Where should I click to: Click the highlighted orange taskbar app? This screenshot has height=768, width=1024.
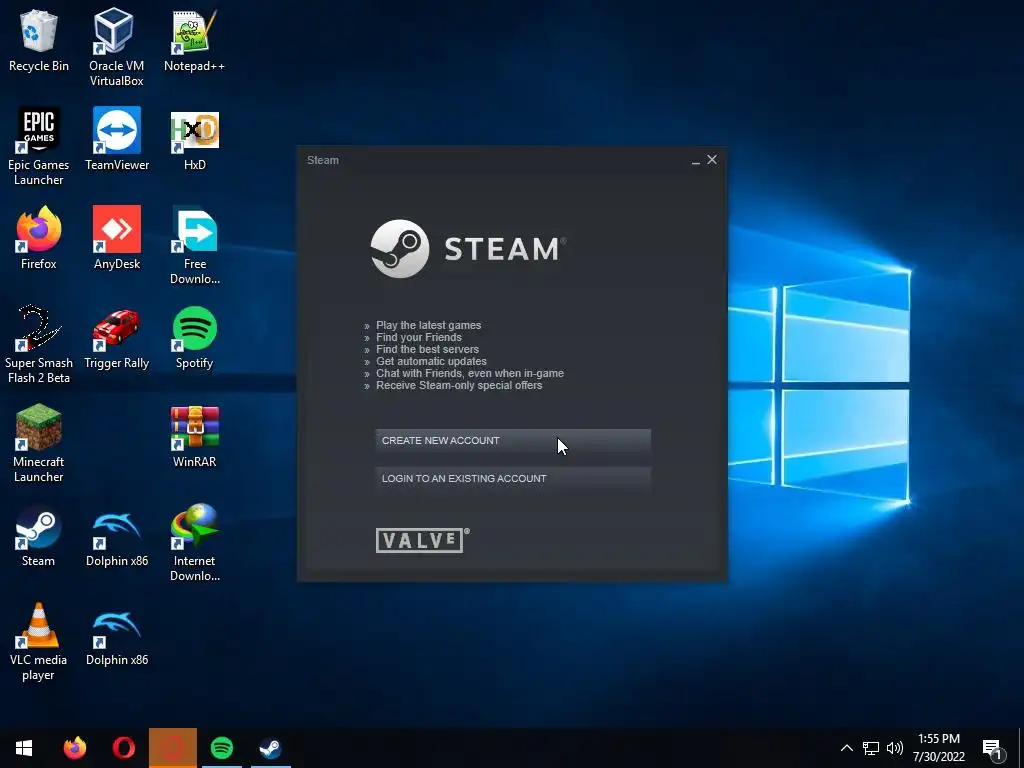[172, 748]
